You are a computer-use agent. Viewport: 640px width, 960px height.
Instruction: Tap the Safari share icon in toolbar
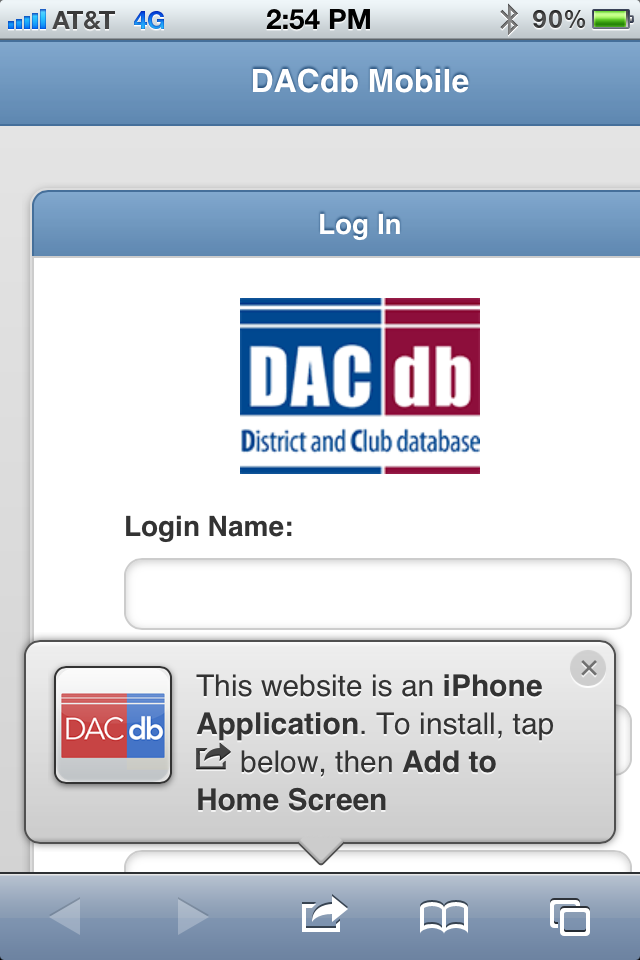pyautogui.click(x=324, y=915)
